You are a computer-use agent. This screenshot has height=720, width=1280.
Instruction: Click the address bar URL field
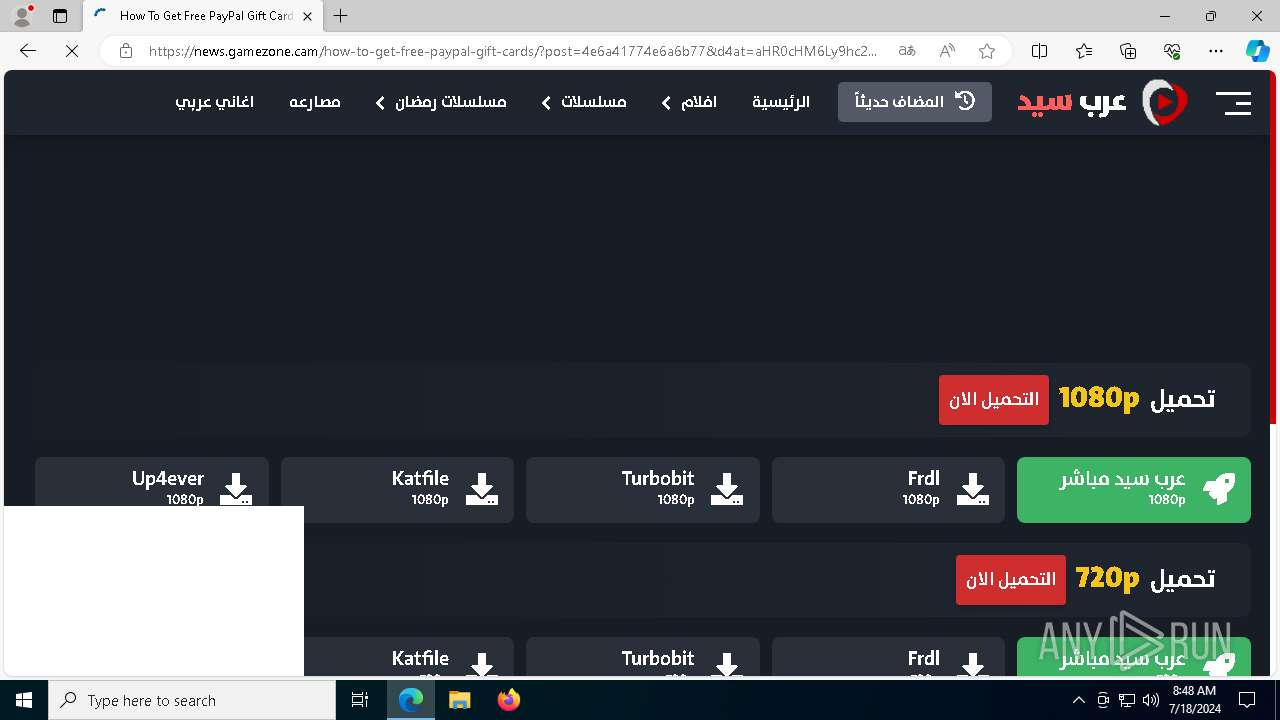click(x=513, y=51)
